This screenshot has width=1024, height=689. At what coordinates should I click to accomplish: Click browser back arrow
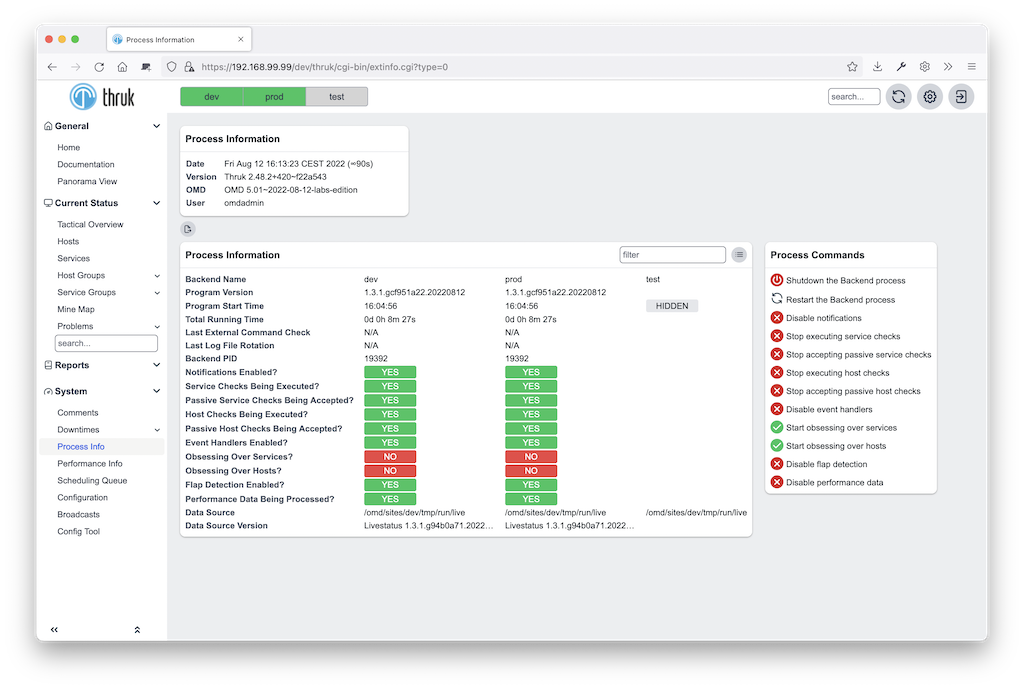click(52, 67)
